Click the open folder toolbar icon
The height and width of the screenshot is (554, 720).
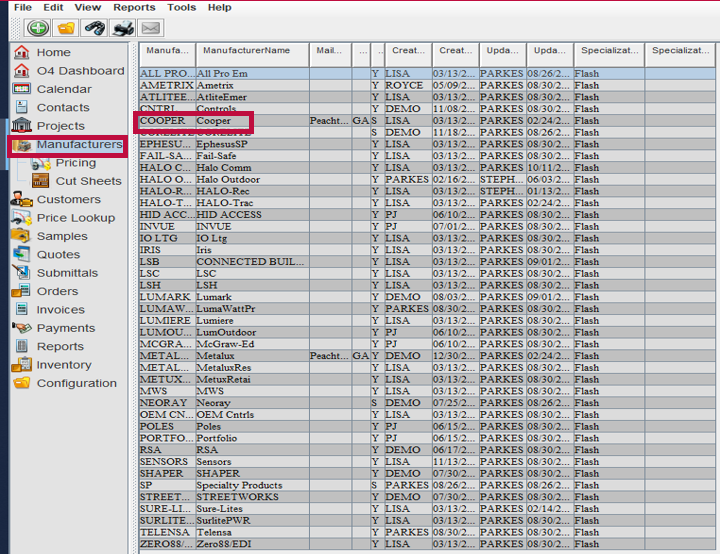point(66,28)
